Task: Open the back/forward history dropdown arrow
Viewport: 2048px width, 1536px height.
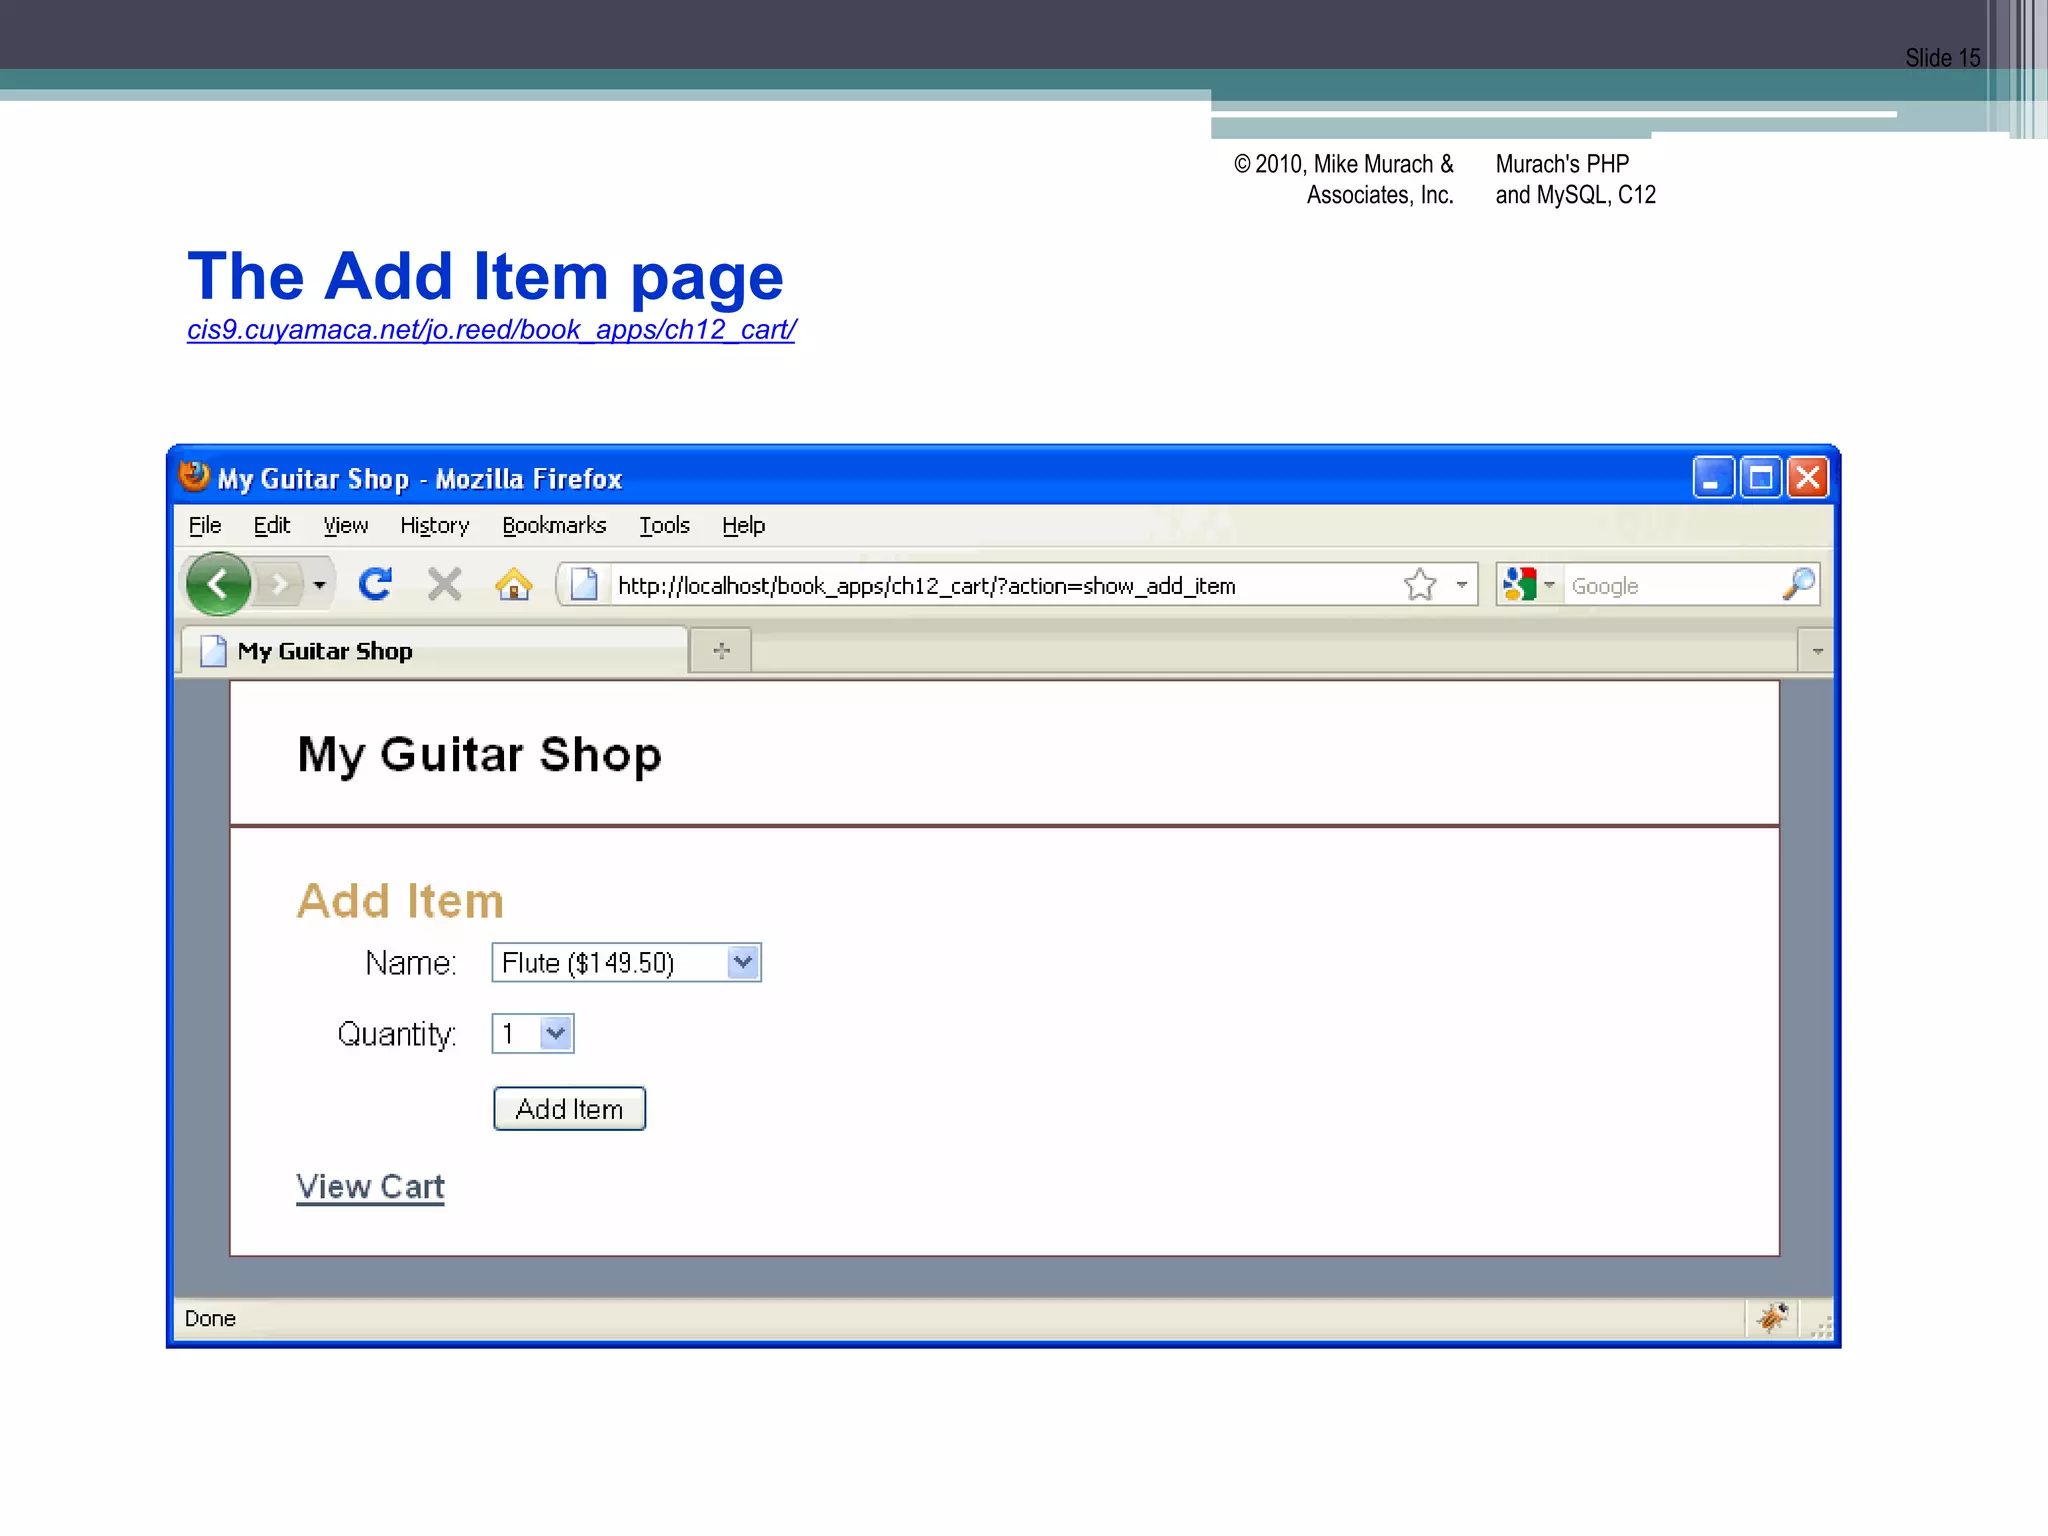Action: (319, 584)
